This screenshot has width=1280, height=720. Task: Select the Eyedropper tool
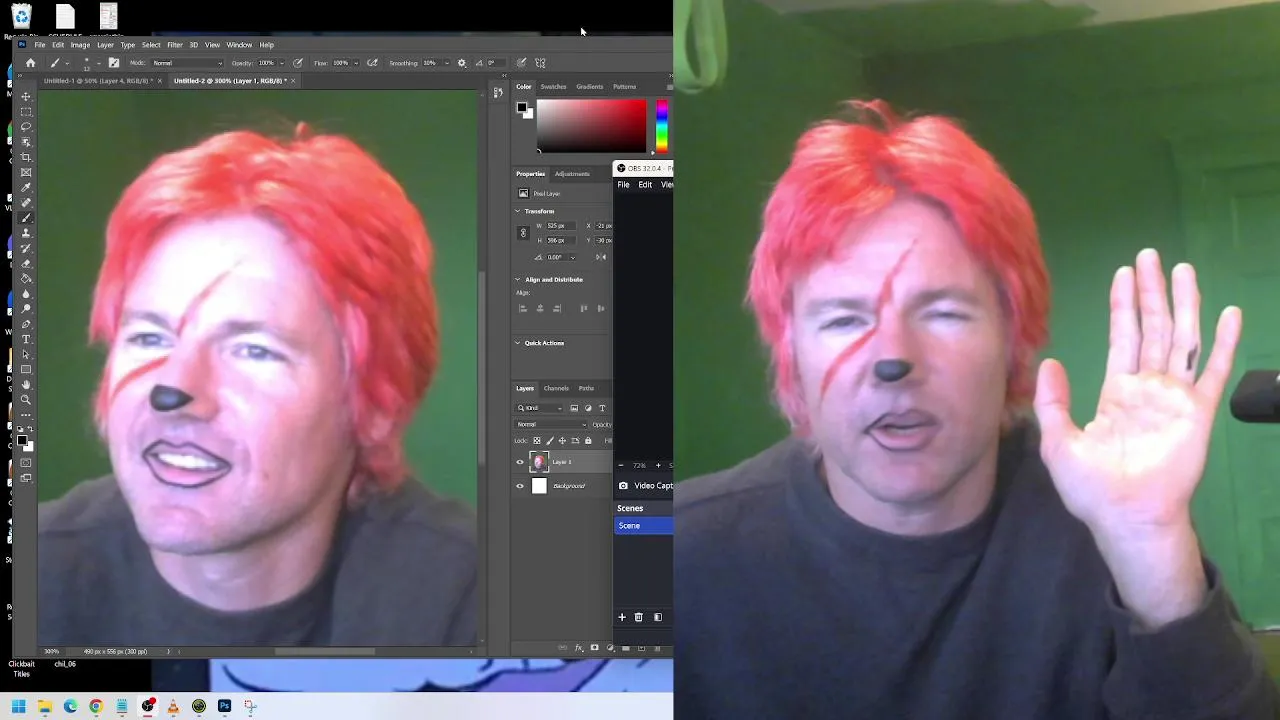26,187
